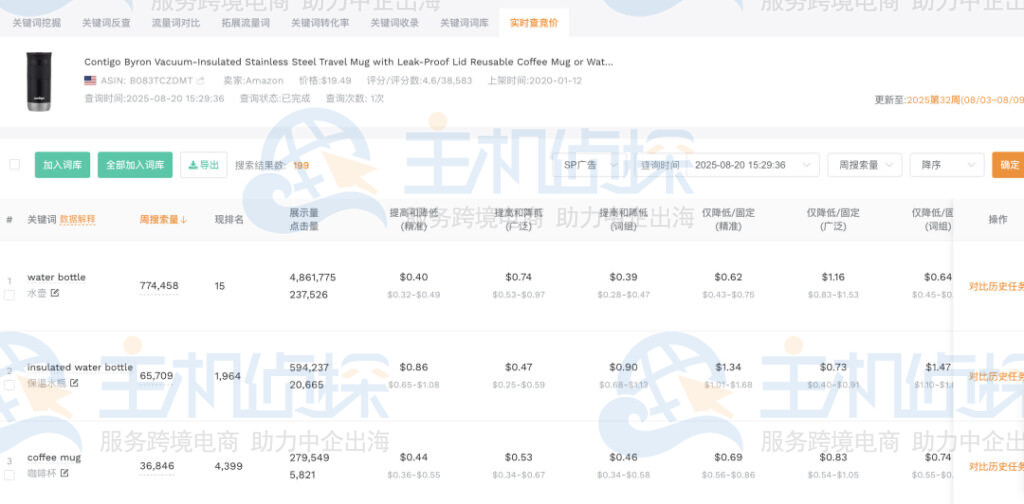Sort by 周搜索量 column header
The image size is (1024, 504).
coord(163,220)
